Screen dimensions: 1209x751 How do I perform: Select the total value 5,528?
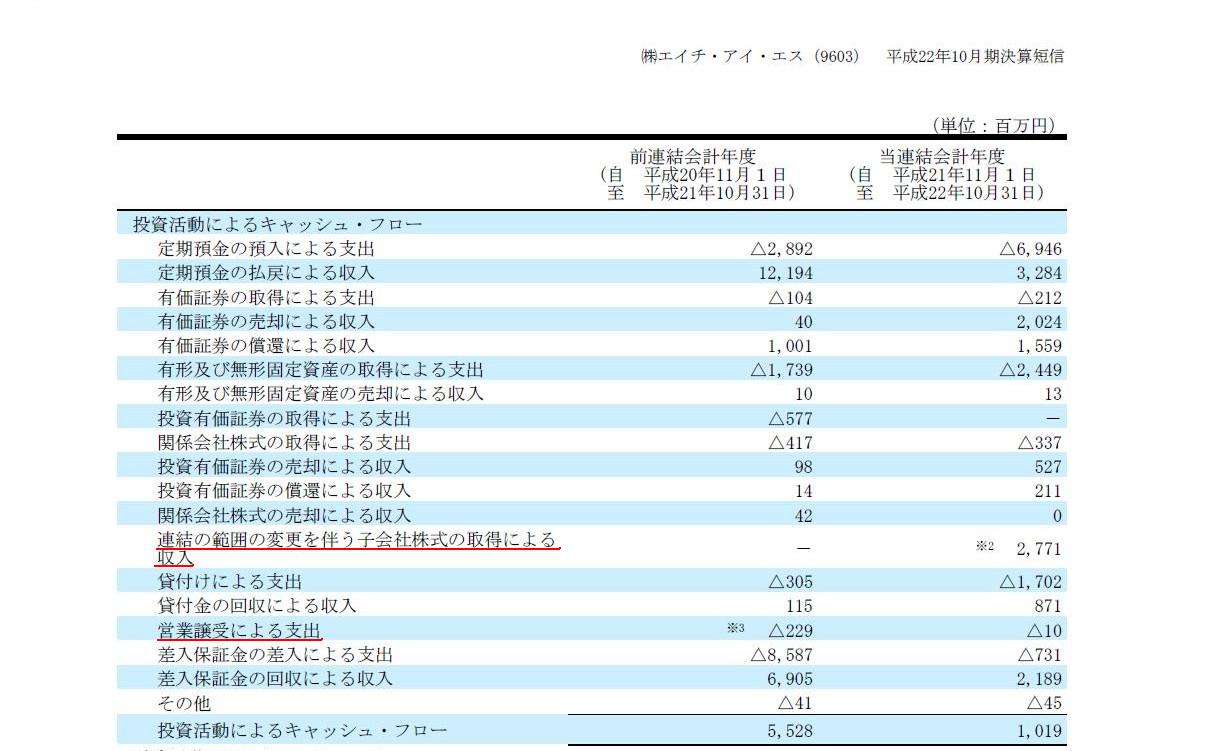[789, 732]
